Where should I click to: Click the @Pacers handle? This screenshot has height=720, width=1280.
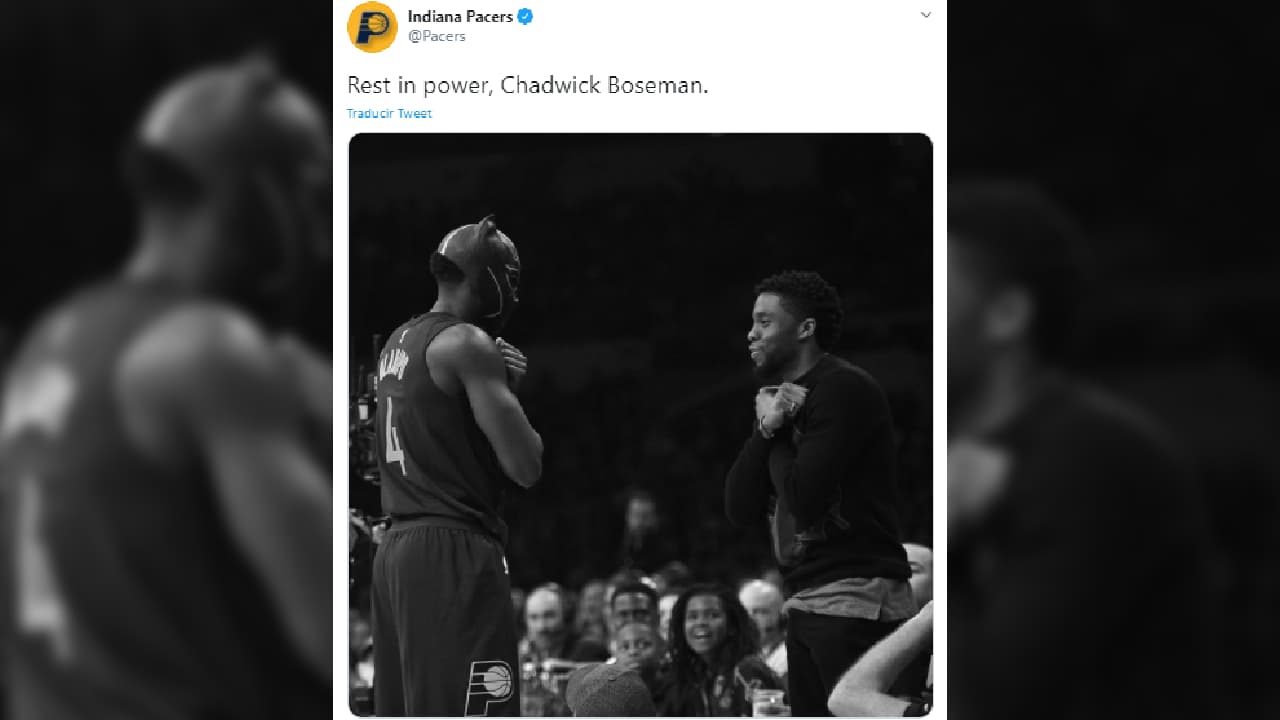[437, 36]
